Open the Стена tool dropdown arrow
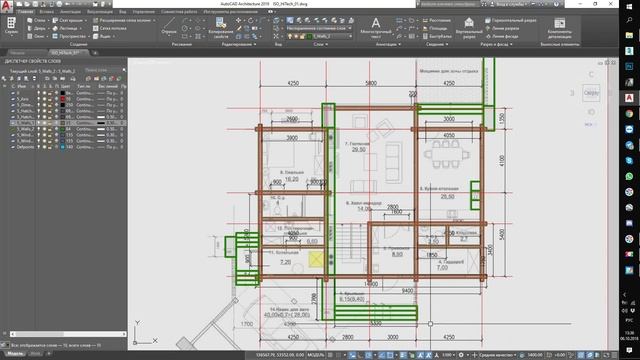 [x=49, y=20]
